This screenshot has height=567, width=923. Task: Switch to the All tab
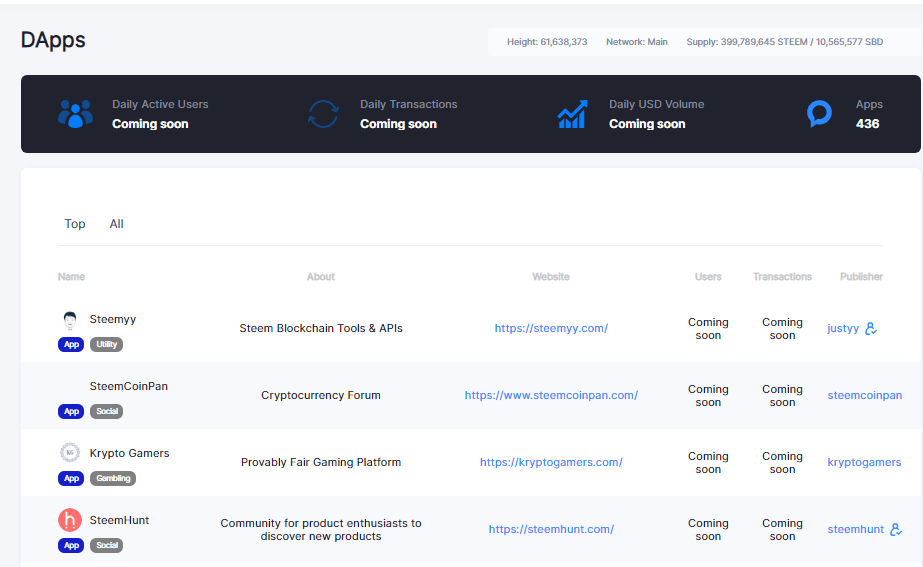[x=117, y=224]
